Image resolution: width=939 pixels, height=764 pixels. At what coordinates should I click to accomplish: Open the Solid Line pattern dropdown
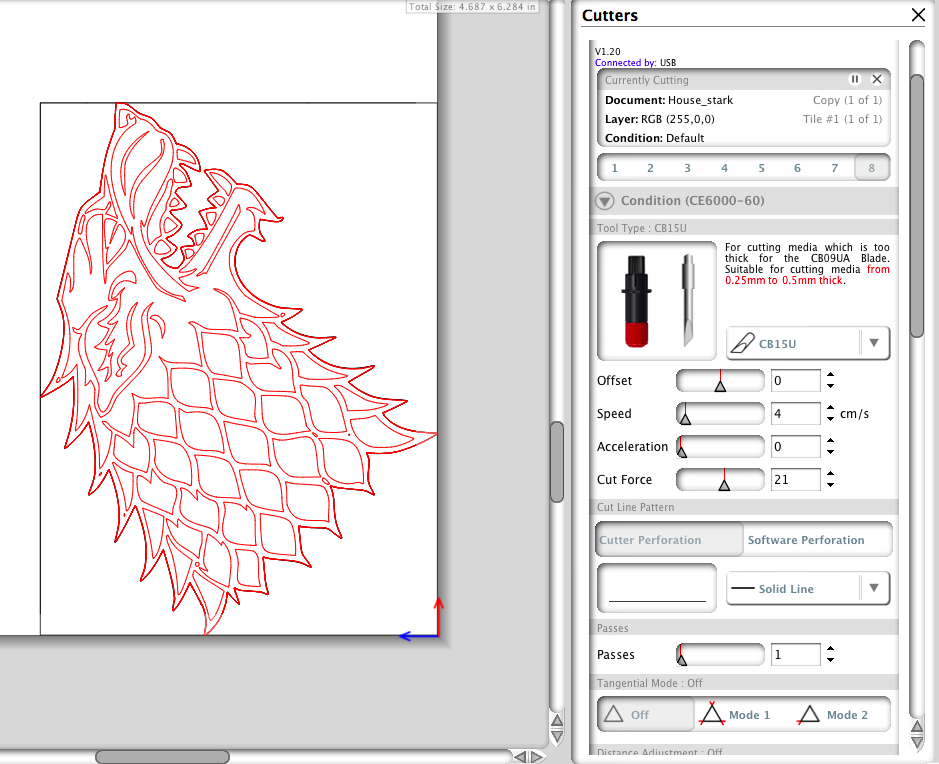pos(808,589)
